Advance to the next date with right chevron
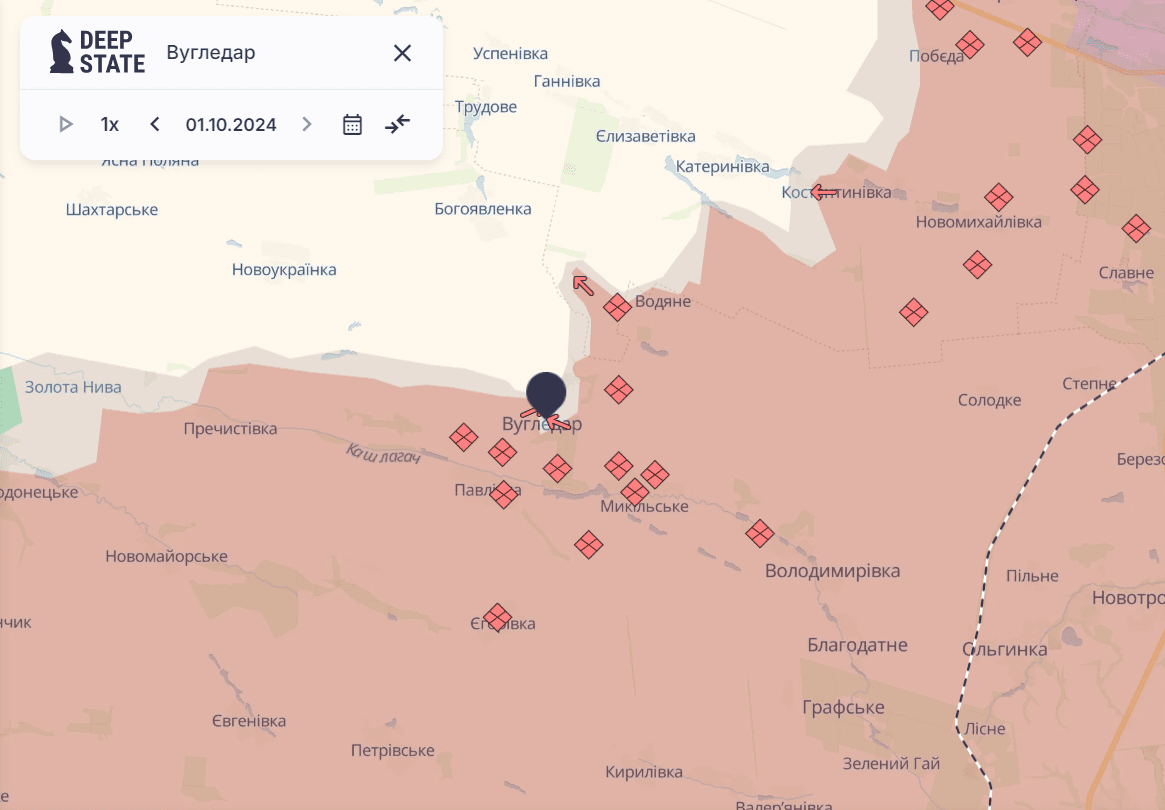 coord(307,124)
